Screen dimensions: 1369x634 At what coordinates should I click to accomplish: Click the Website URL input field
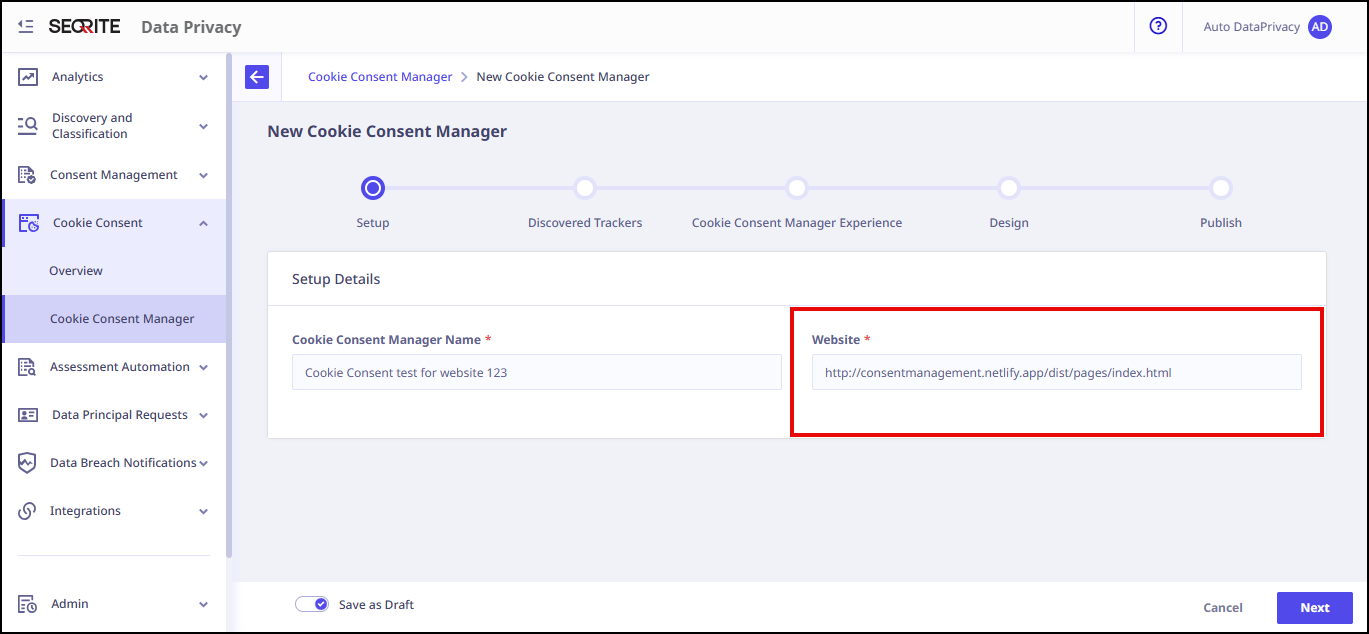(1056, 373)
